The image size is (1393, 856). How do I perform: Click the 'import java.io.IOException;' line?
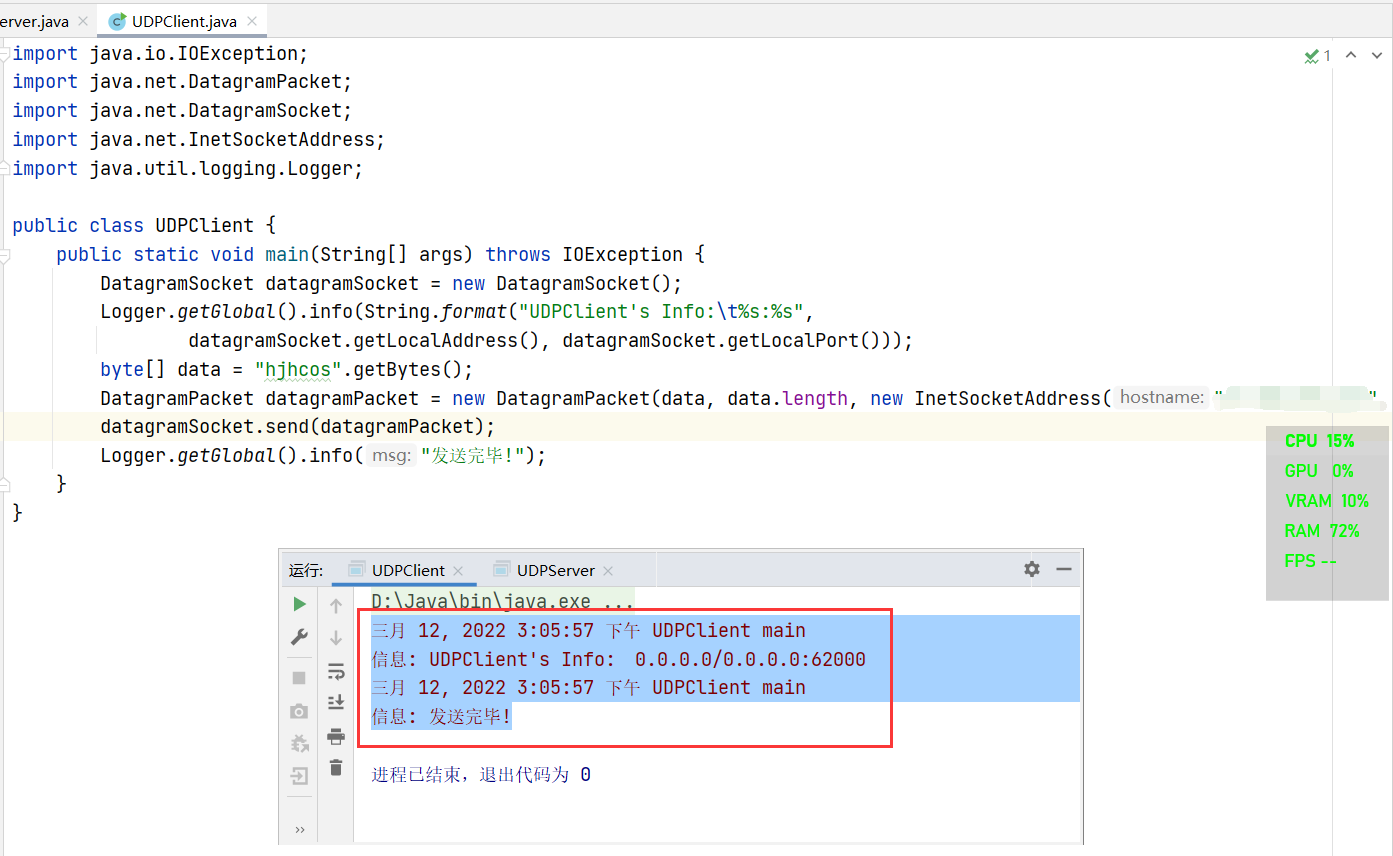coord(161,54)
